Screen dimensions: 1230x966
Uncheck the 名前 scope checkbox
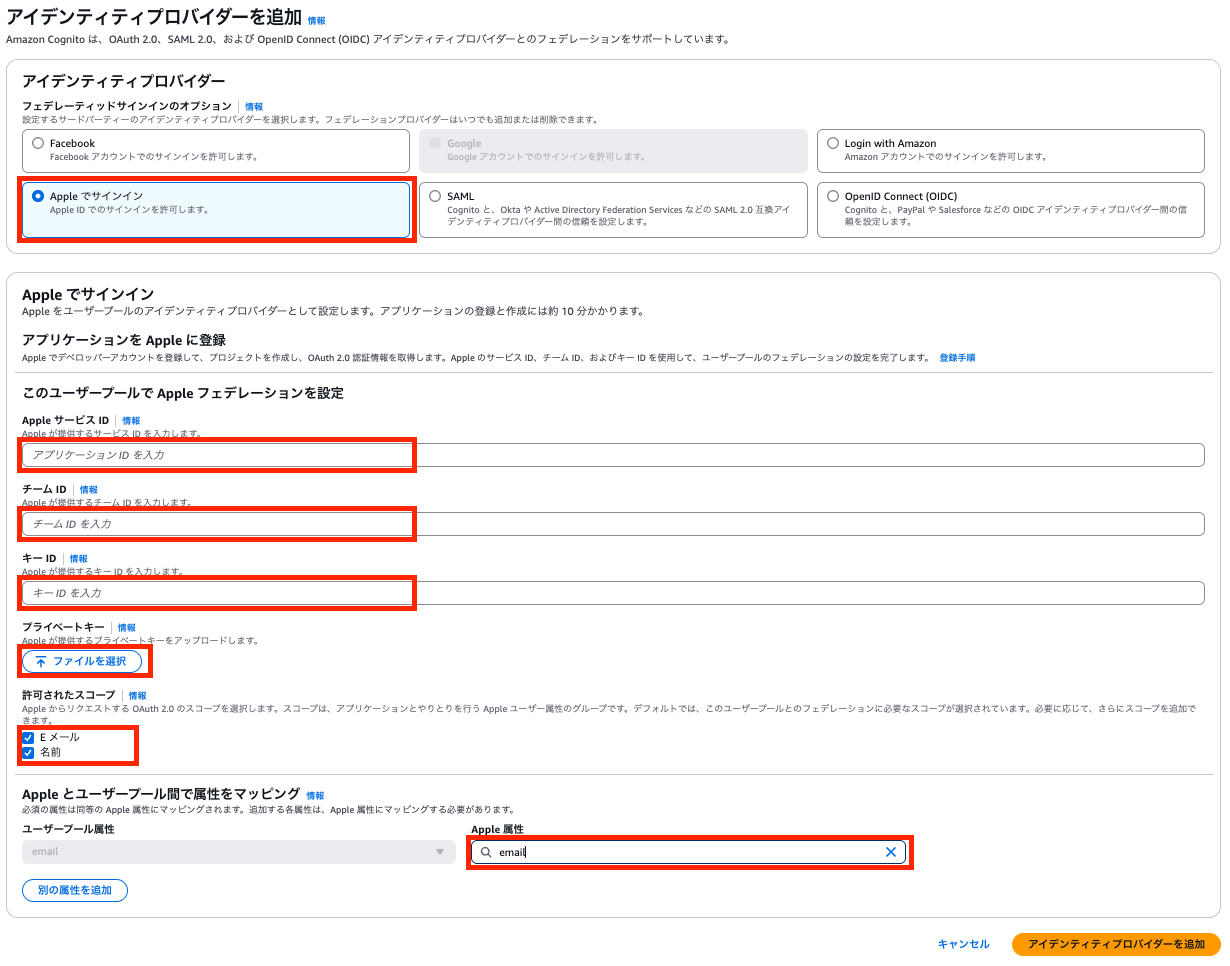pos(26,752)
